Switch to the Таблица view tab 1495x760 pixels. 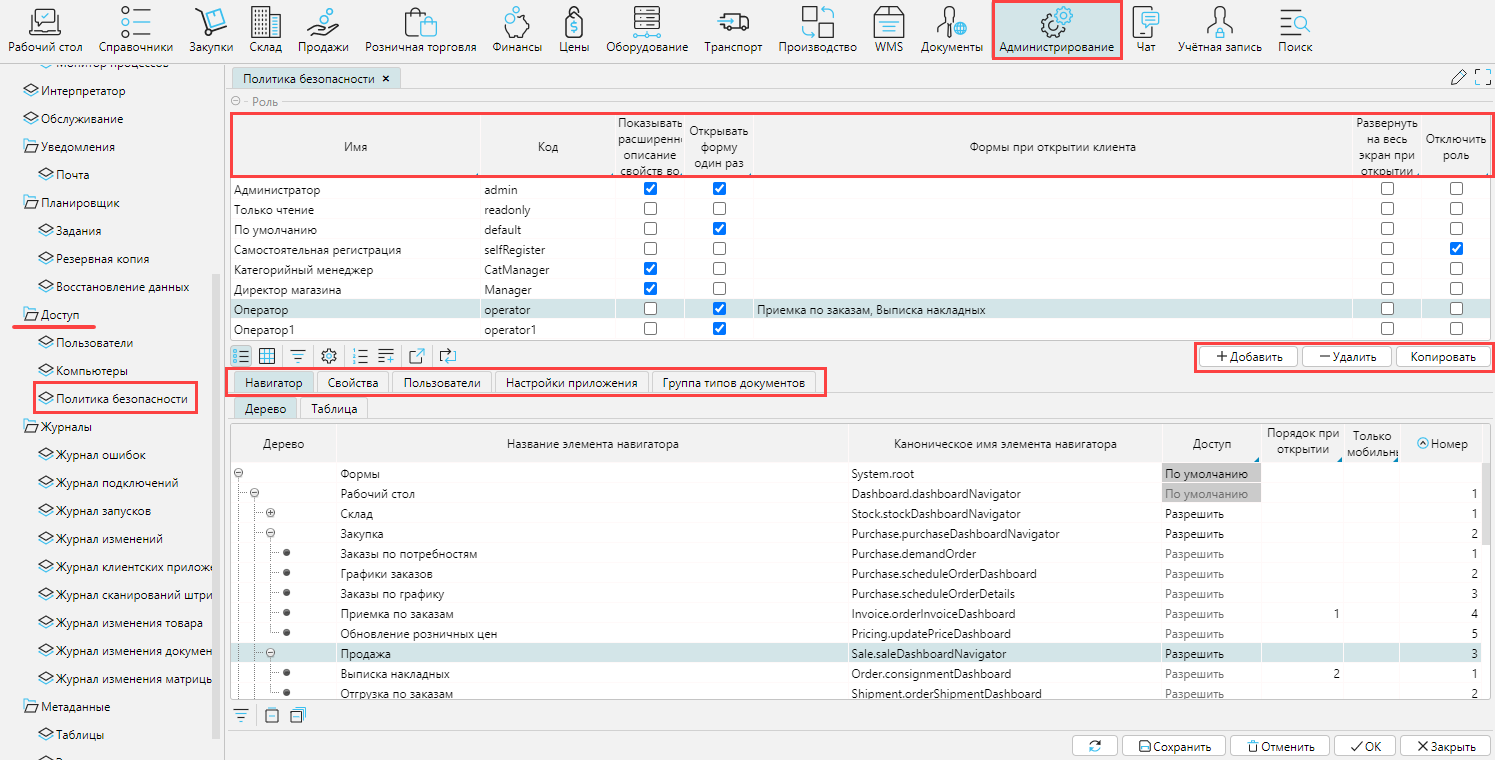click(333, 409)
